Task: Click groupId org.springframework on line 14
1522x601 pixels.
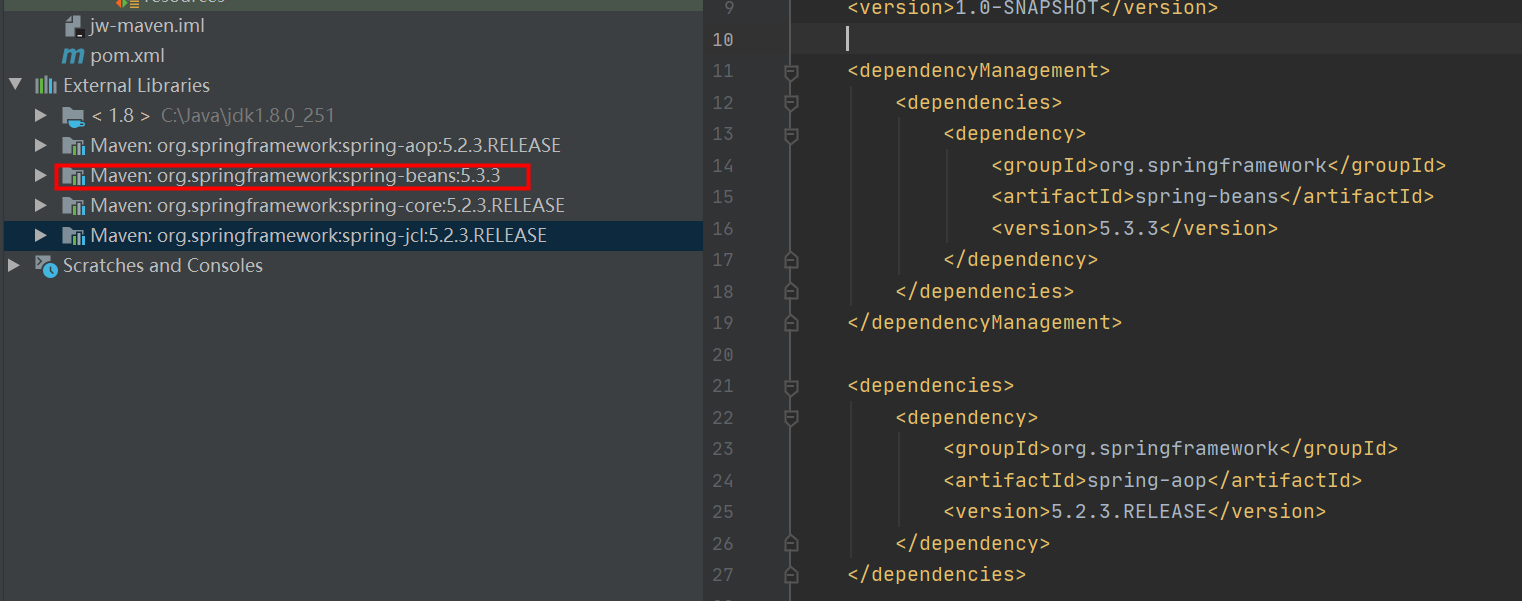Action: point(1213,165)
